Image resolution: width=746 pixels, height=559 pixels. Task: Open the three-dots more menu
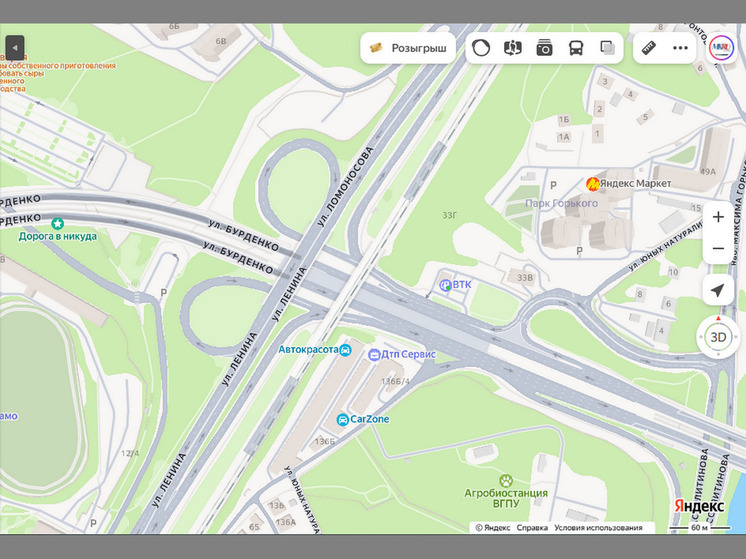coord(681,48)
